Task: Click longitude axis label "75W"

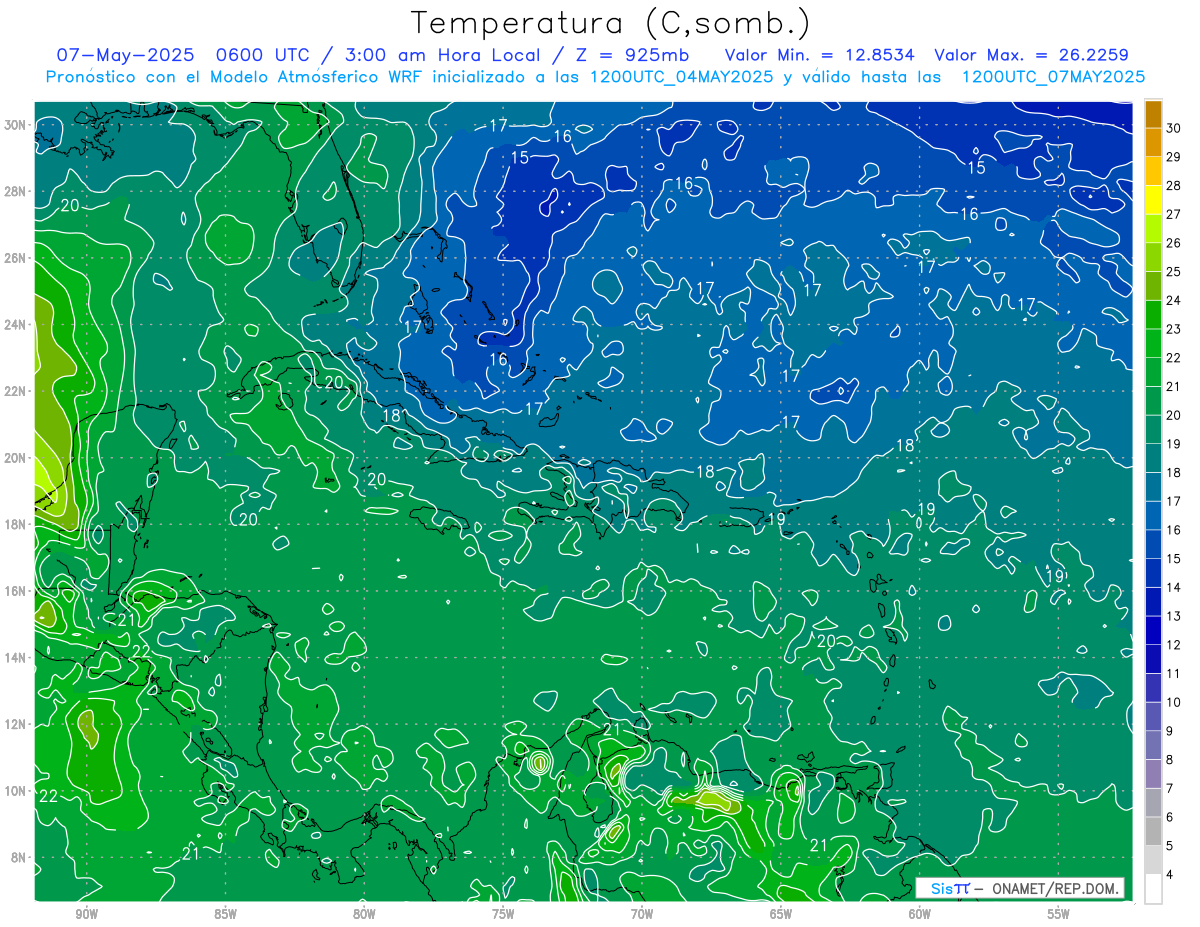Action: click(503, 914)
